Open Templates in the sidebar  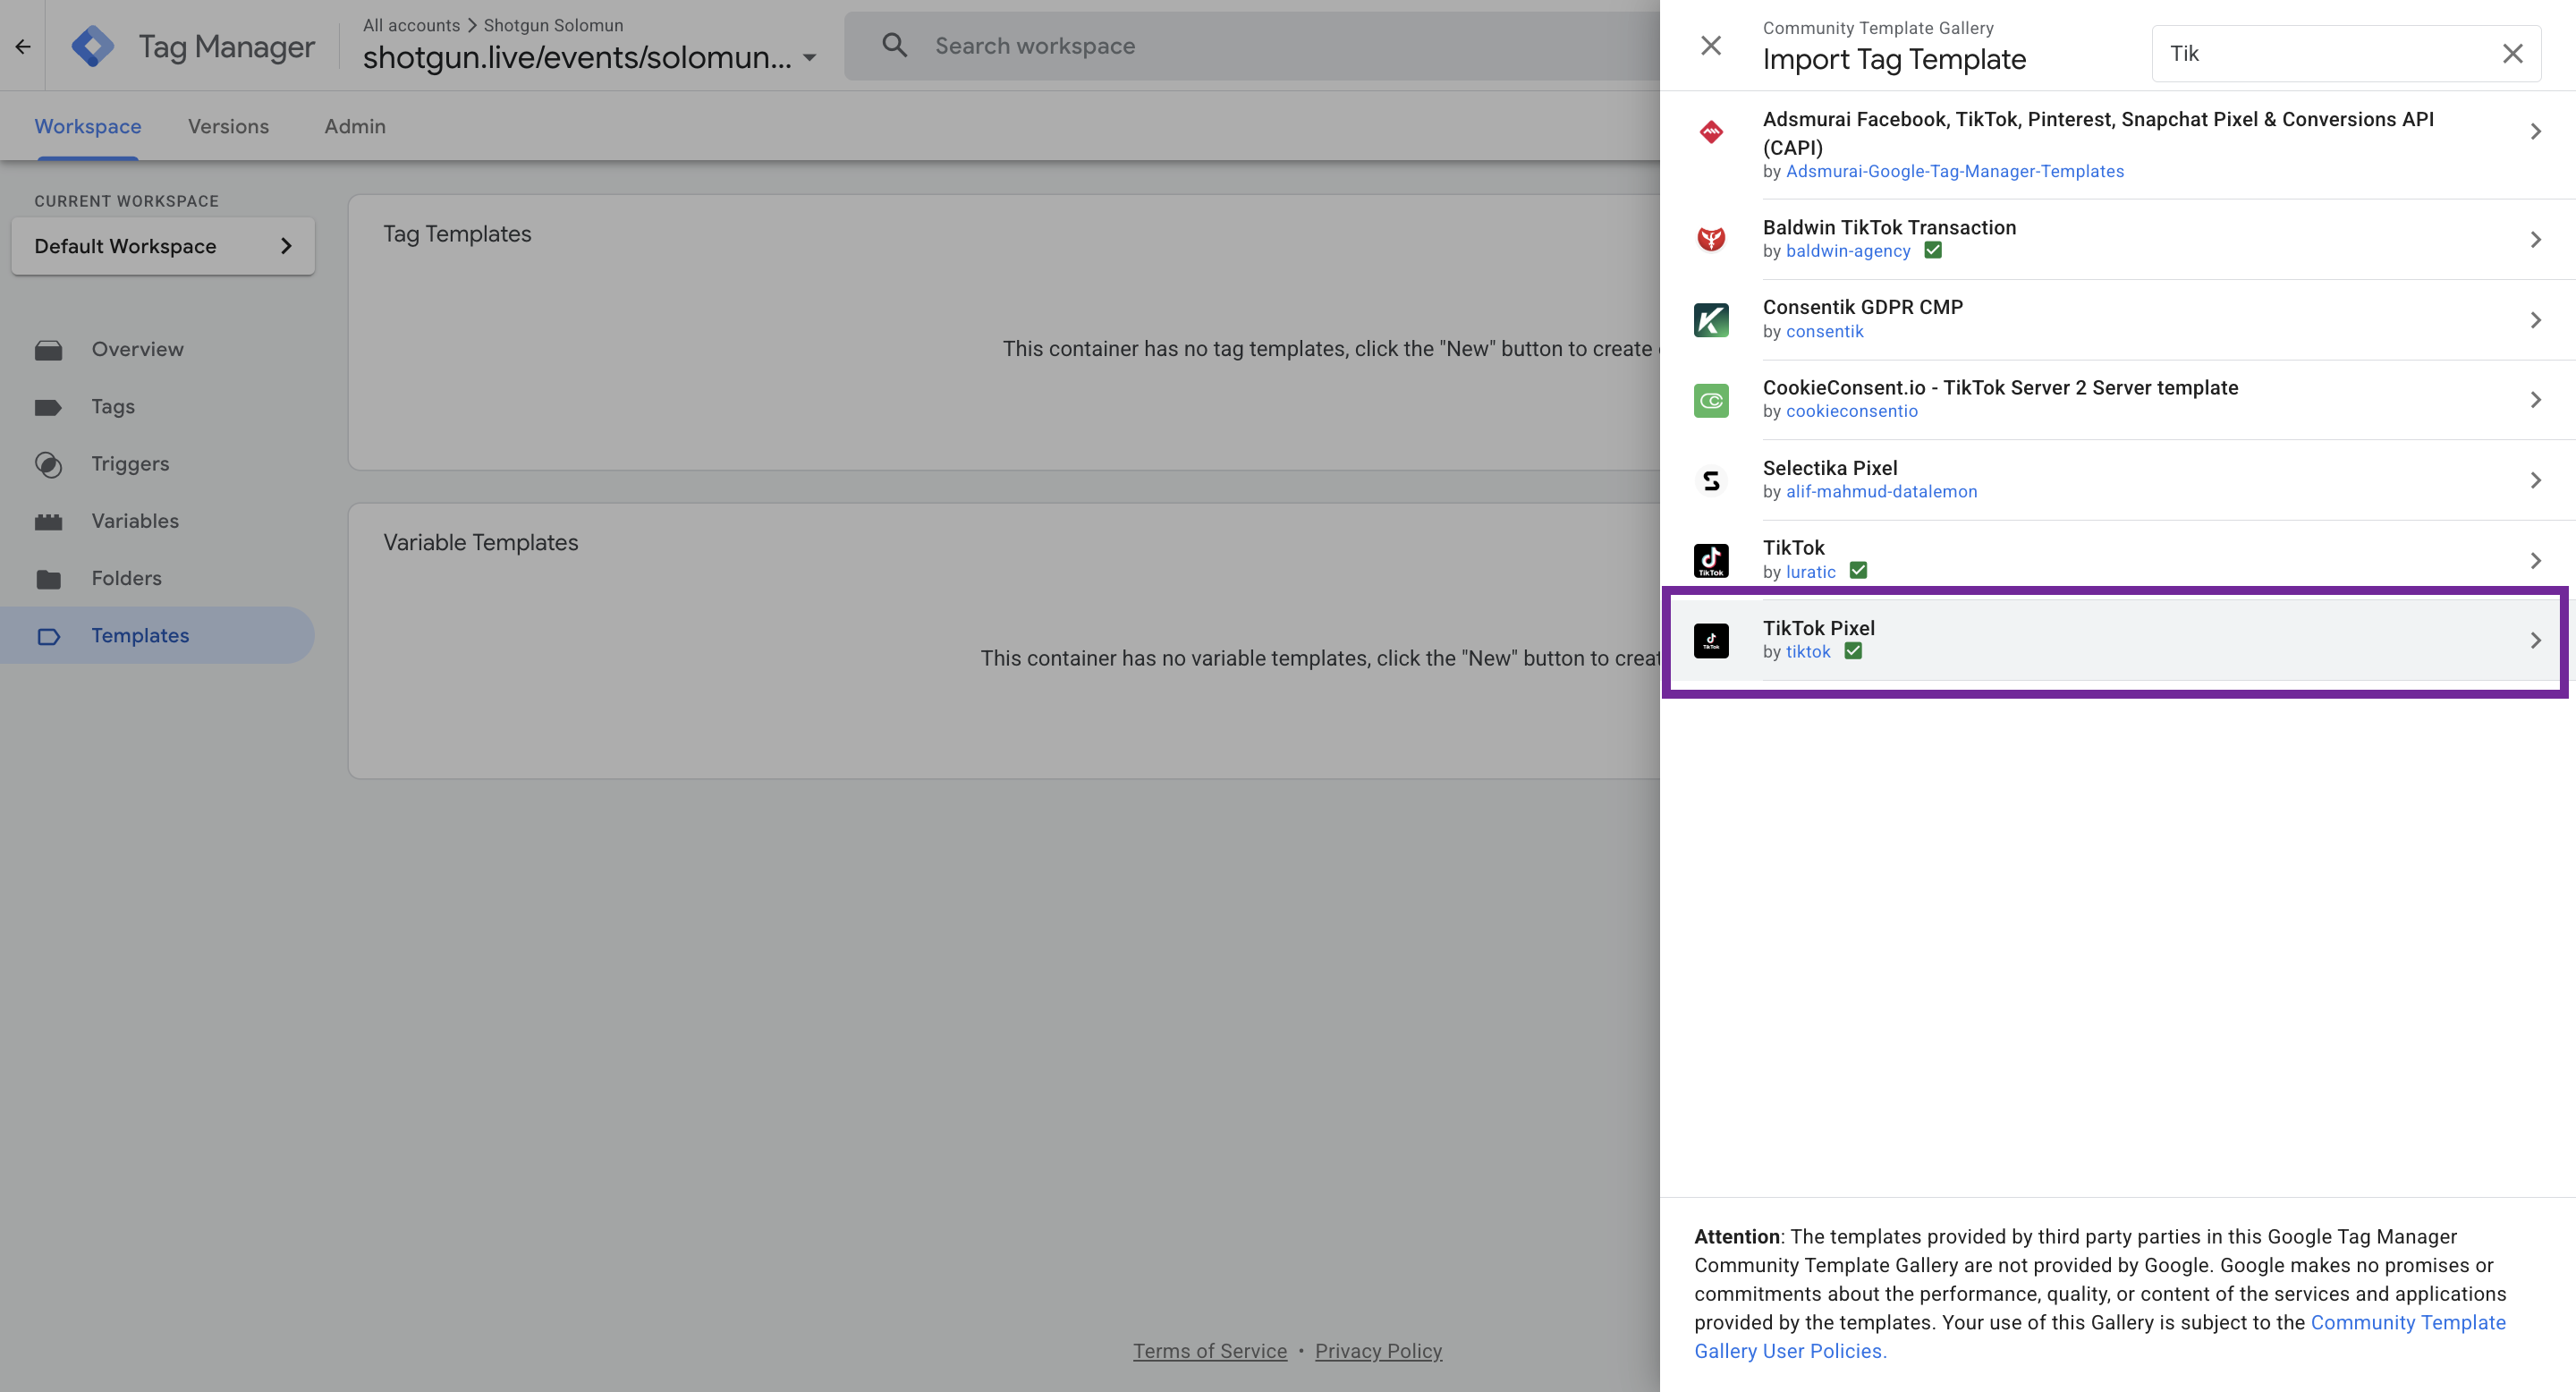(x=157, y=636)
